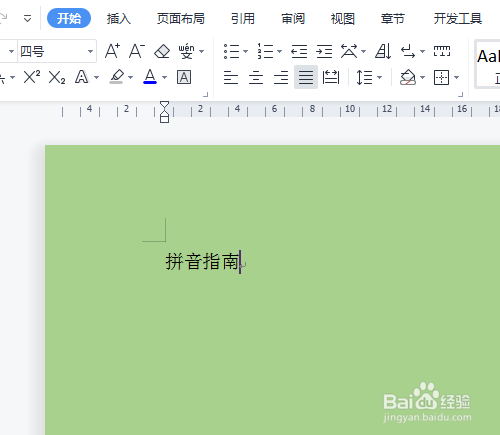Viewport: 500px width, 435px height.
Task: Select the AaBb style preview
Action: pyautogui.click(x=487, y=64)
